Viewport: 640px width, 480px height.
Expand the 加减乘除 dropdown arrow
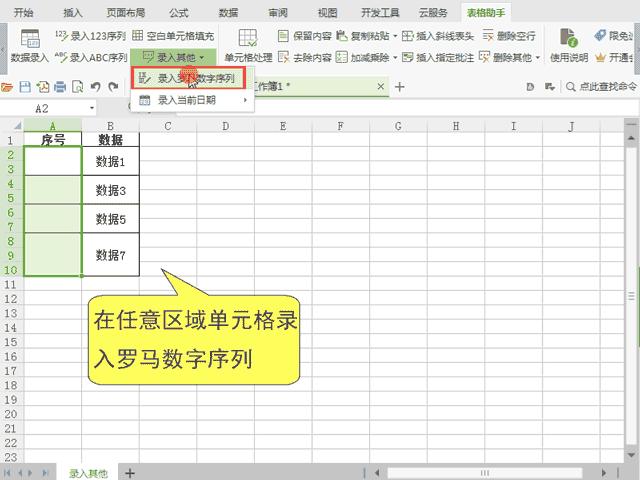(x=395, y=58)
